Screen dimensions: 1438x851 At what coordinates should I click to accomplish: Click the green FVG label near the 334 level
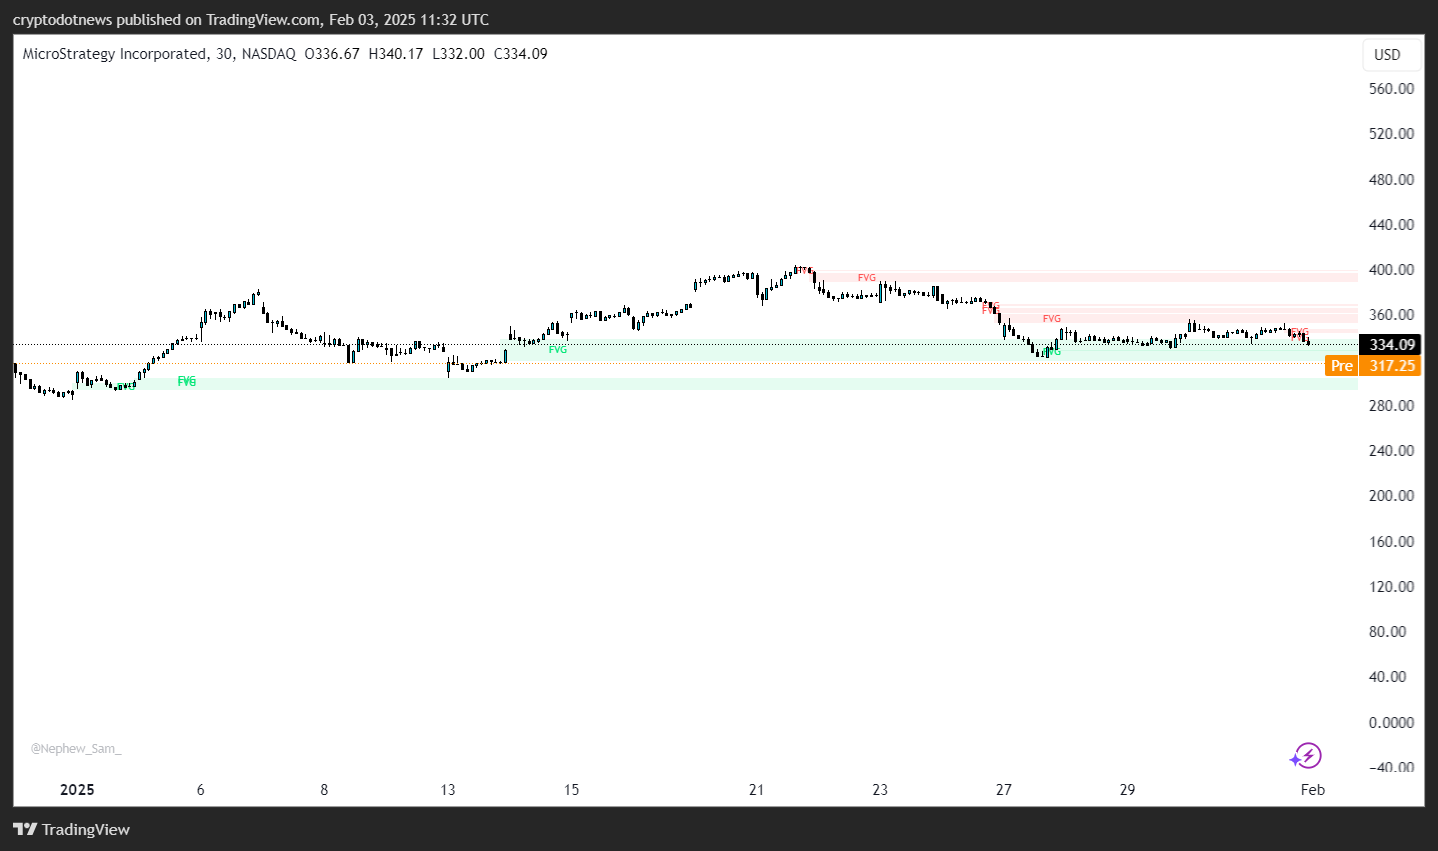tap(557, 349)
